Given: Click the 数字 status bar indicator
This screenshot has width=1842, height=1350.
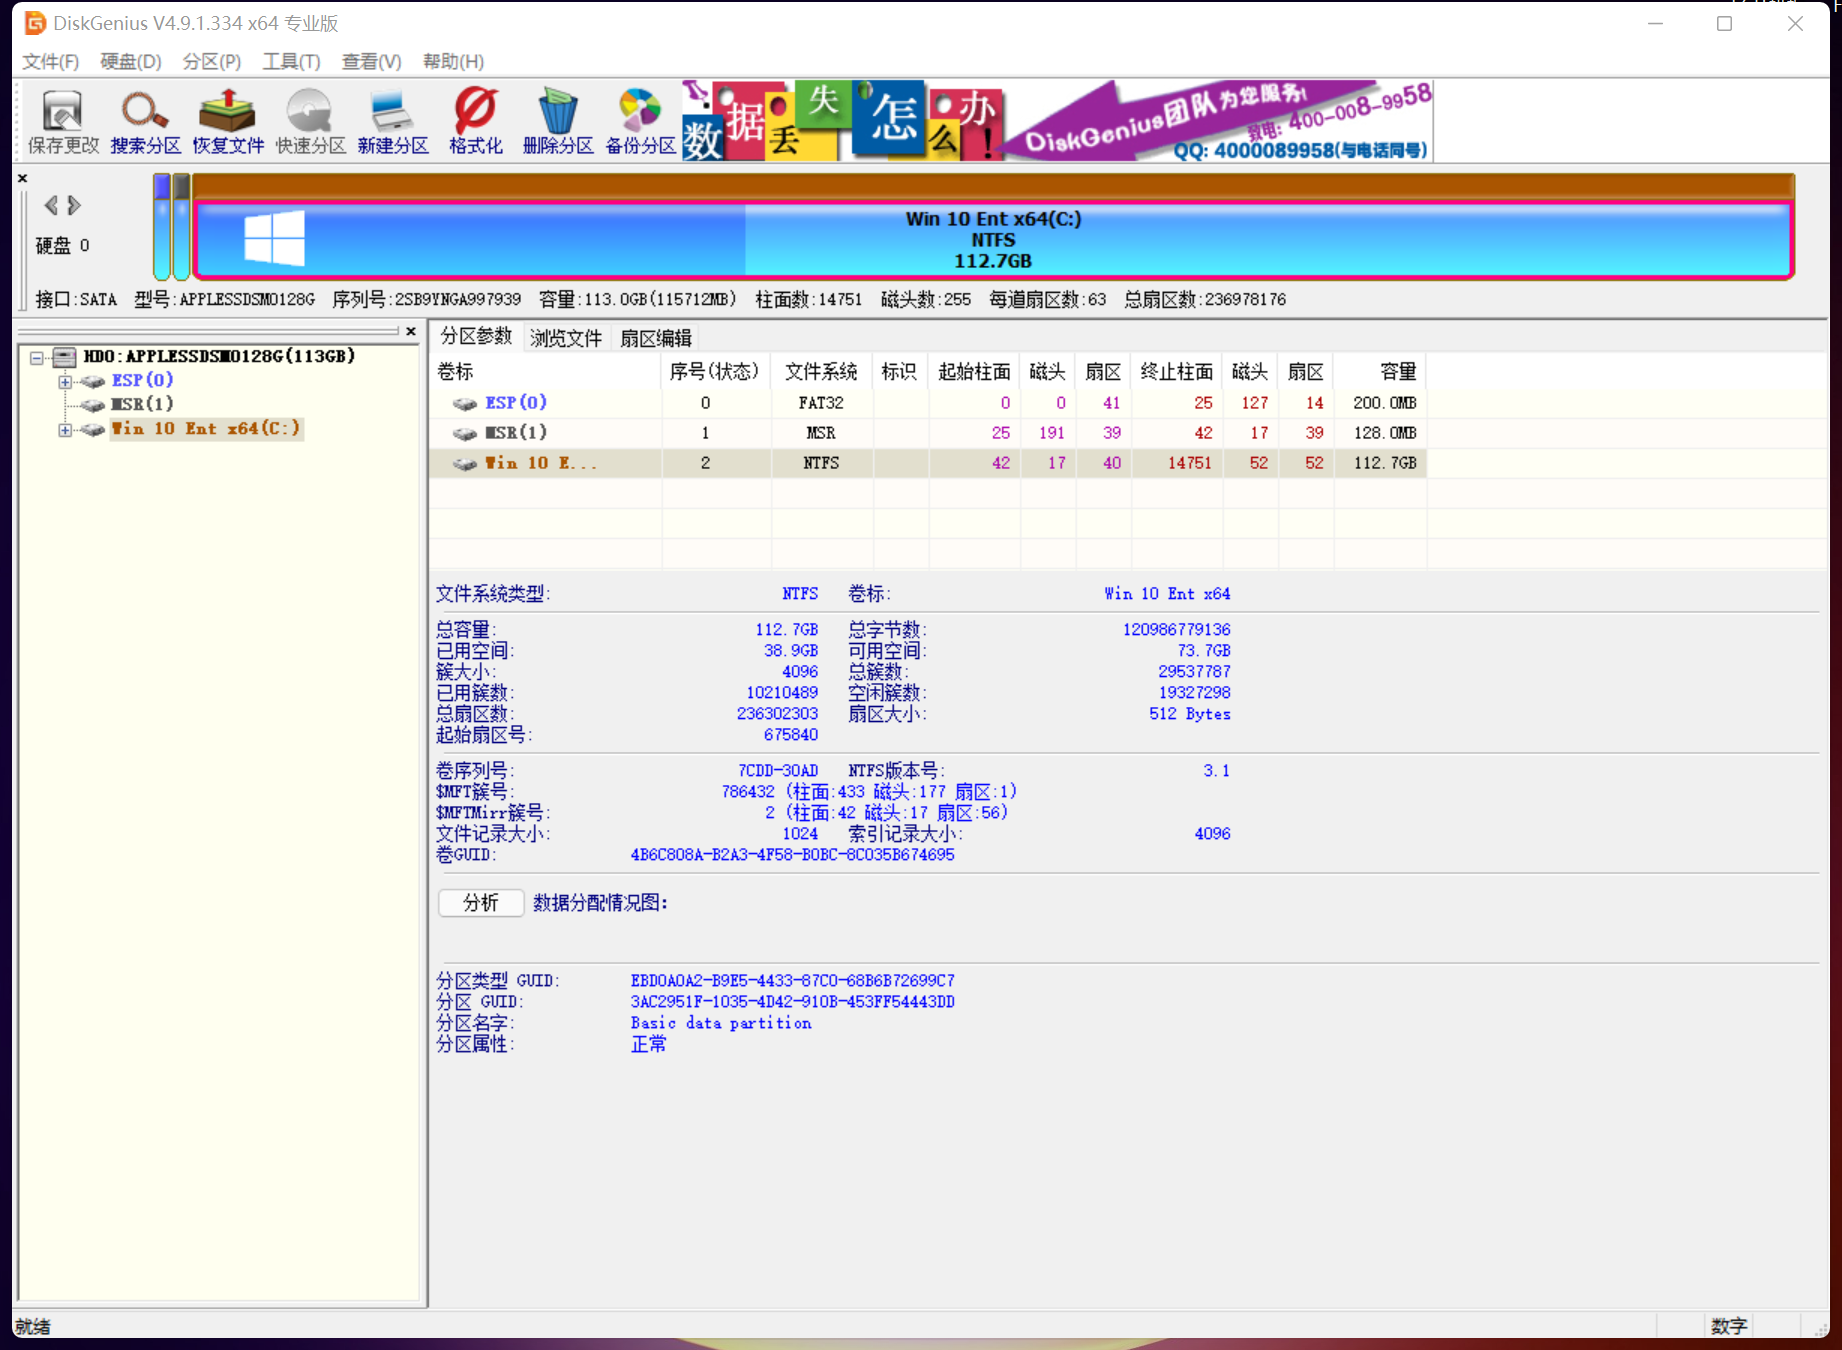Looking at the screenshot, I should [x=1729, y=1326].
